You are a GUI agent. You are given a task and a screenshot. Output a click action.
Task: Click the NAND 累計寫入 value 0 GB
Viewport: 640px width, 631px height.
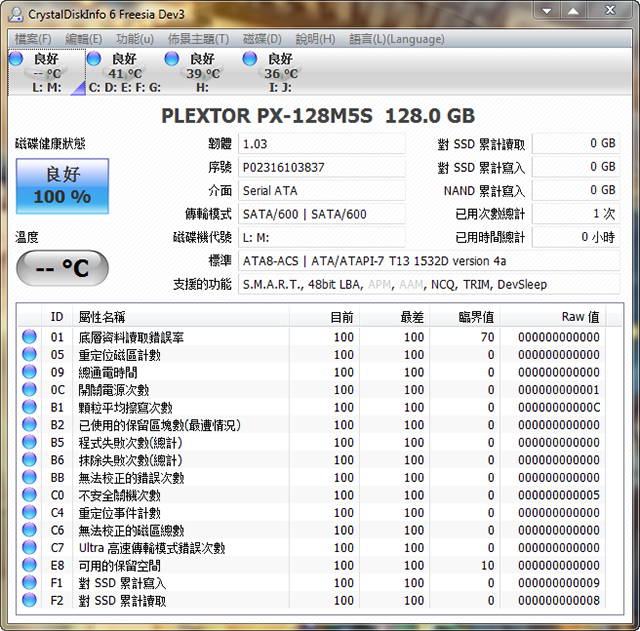click(x=576, y=191)
